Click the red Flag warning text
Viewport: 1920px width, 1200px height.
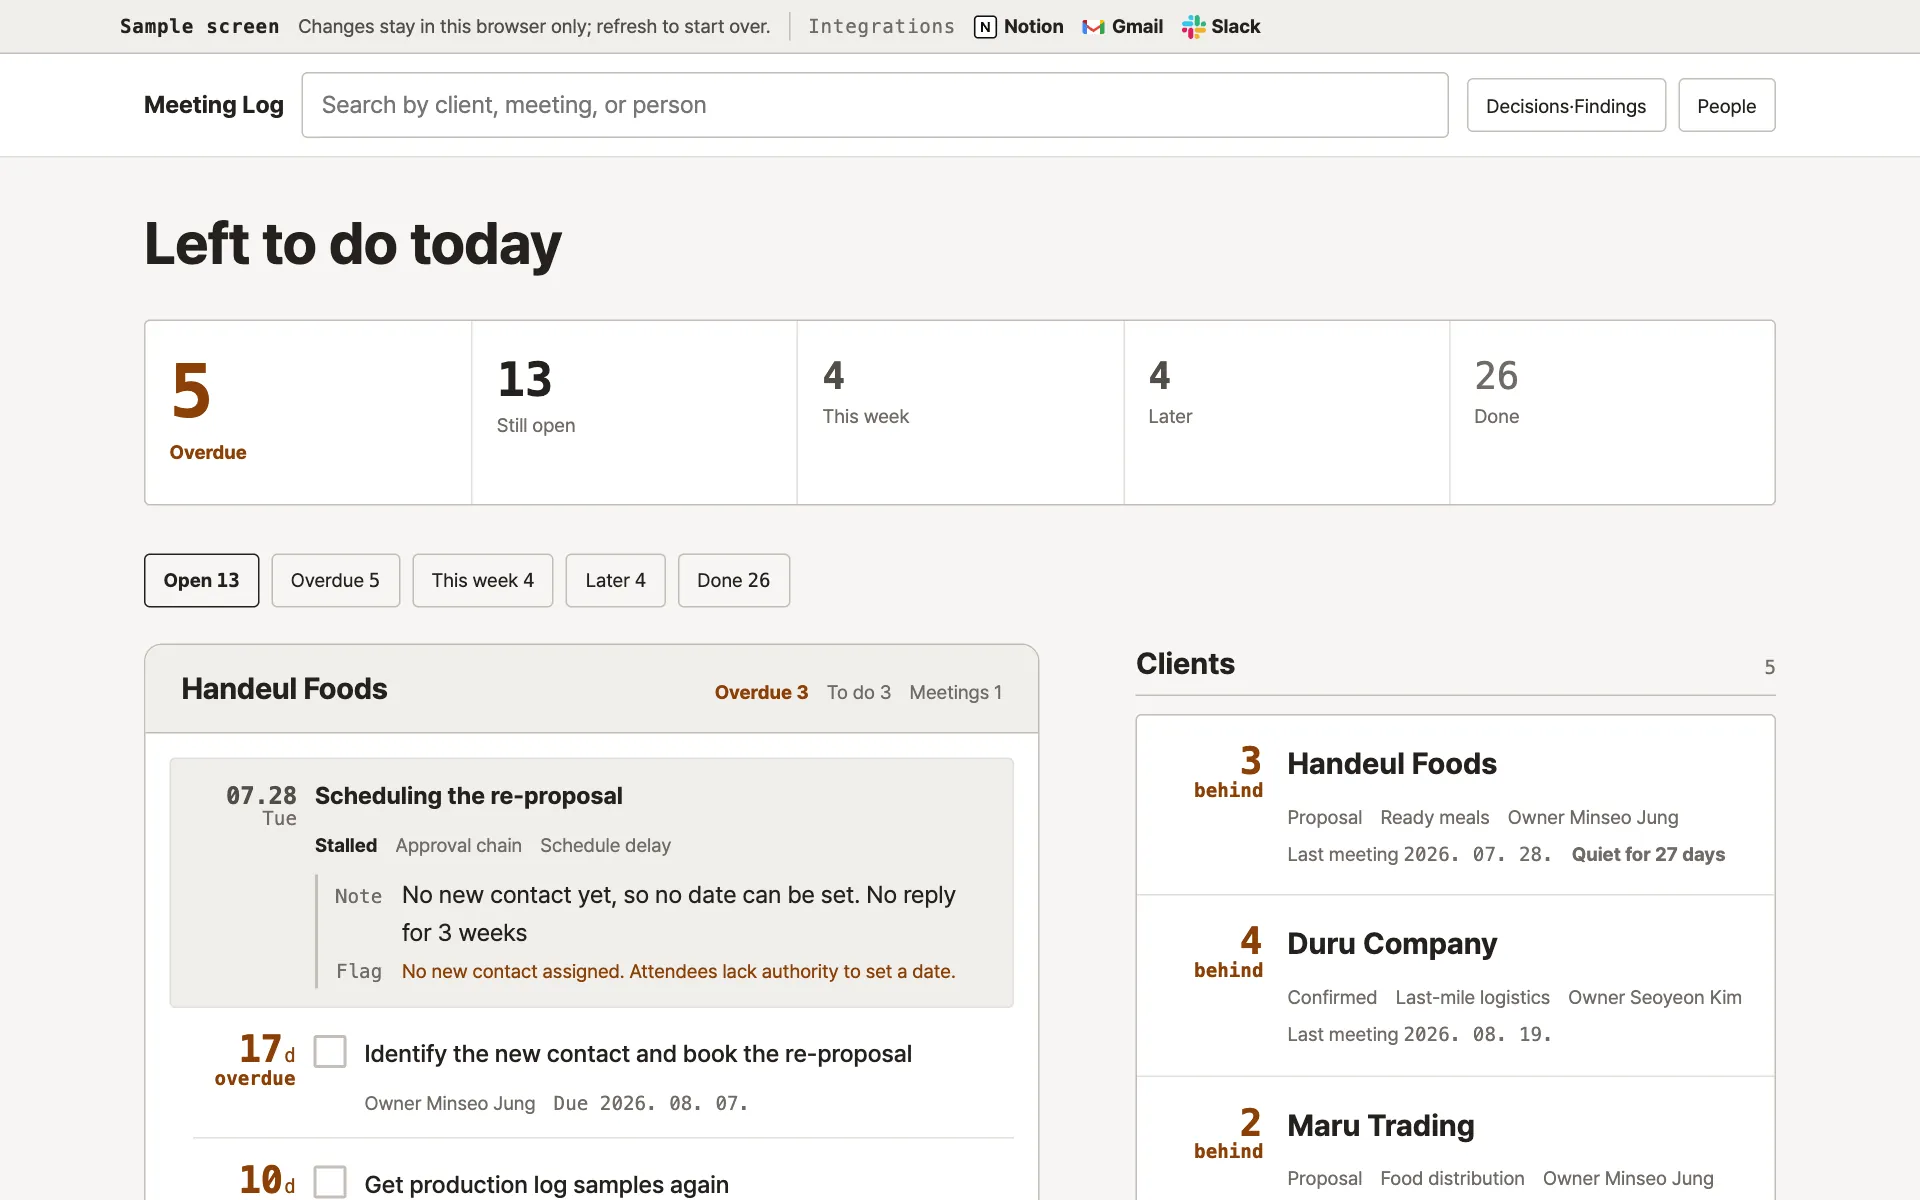[x=678, y=971]
